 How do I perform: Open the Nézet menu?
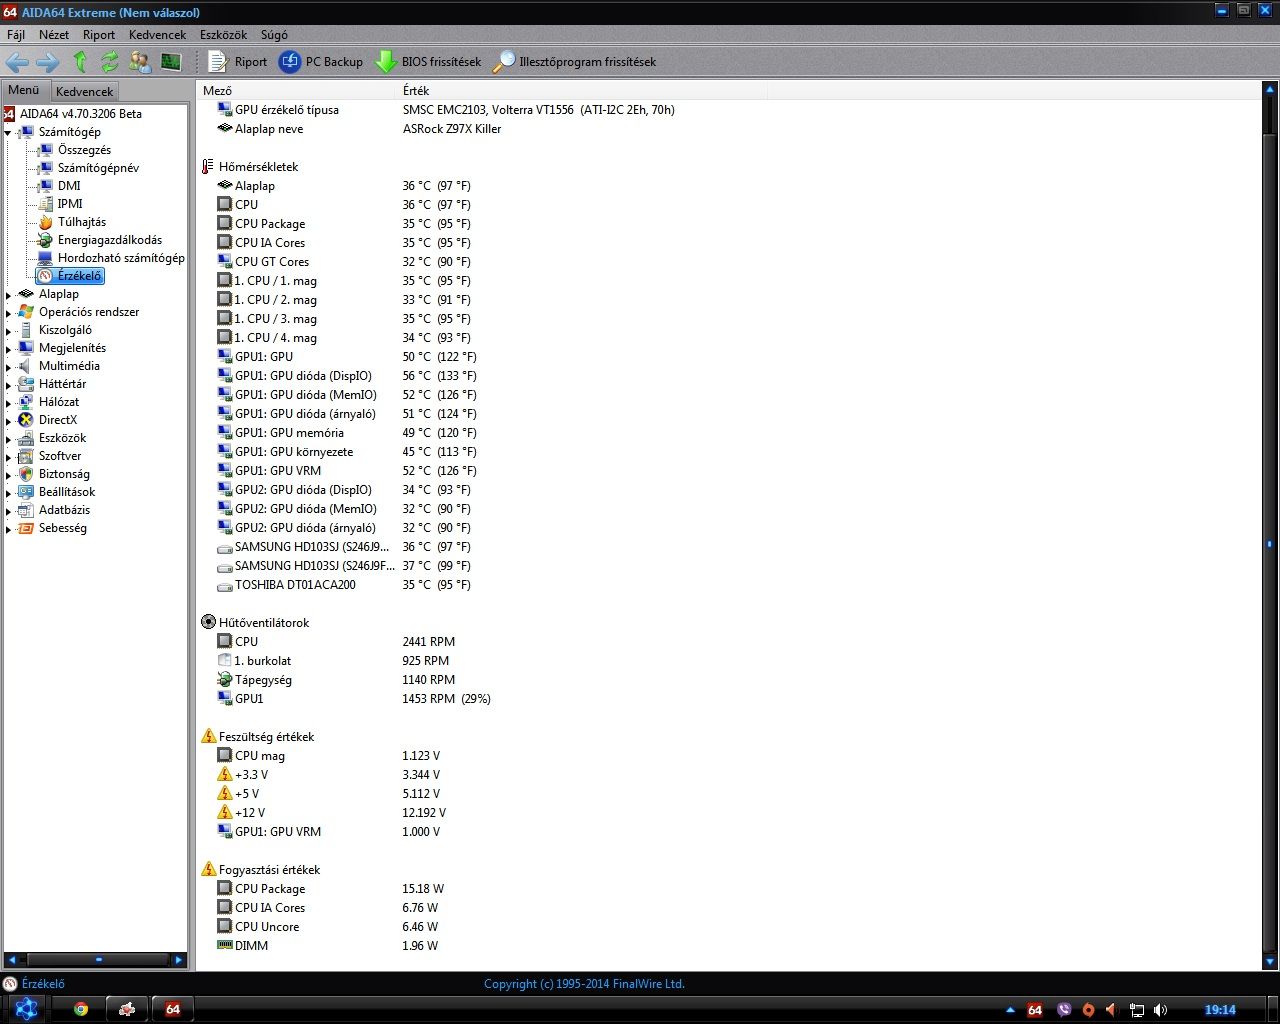pos(54,34)
